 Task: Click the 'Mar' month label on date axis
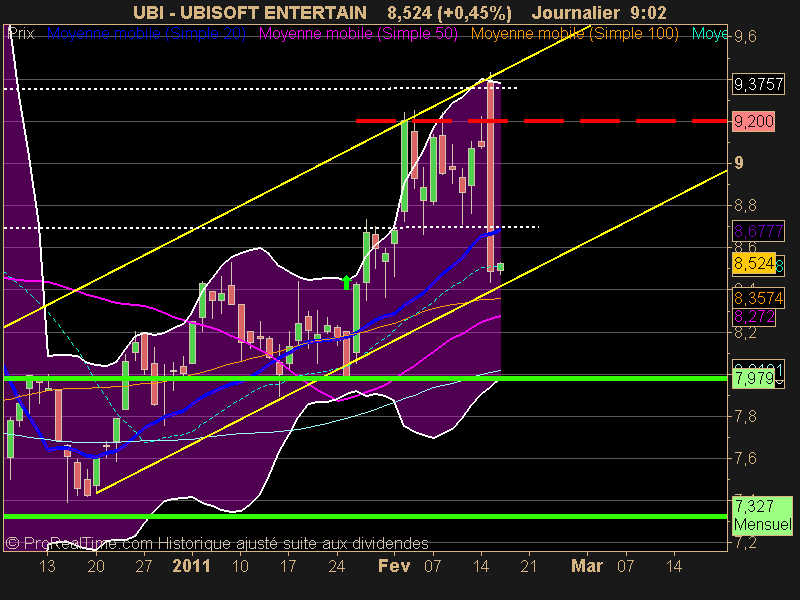pos(587,566)
